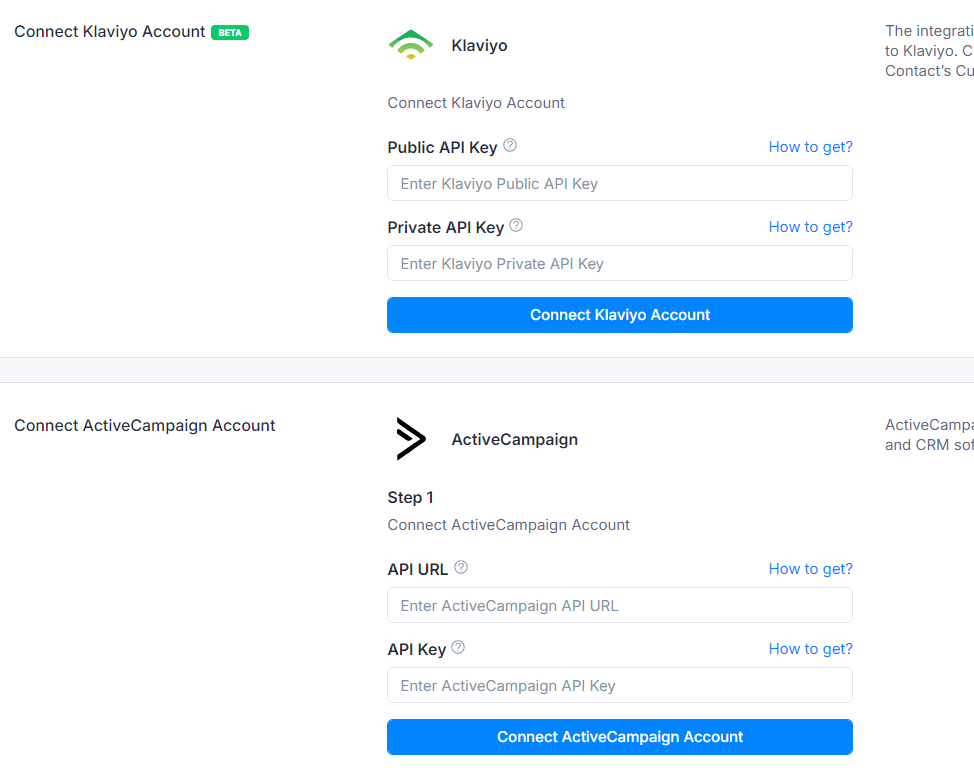Viewport: 974px width, 775px height.
Task: Click the Connect Klaviyo Account section heading
Action: (109, 32)
